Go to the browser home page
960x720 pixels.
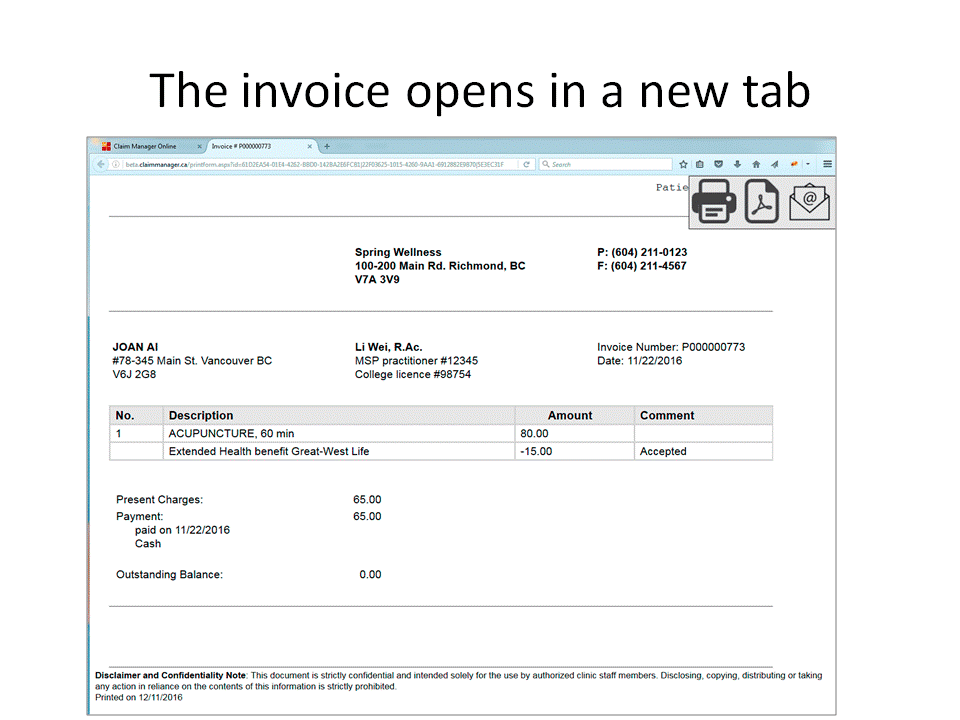(x=755, y=164)
